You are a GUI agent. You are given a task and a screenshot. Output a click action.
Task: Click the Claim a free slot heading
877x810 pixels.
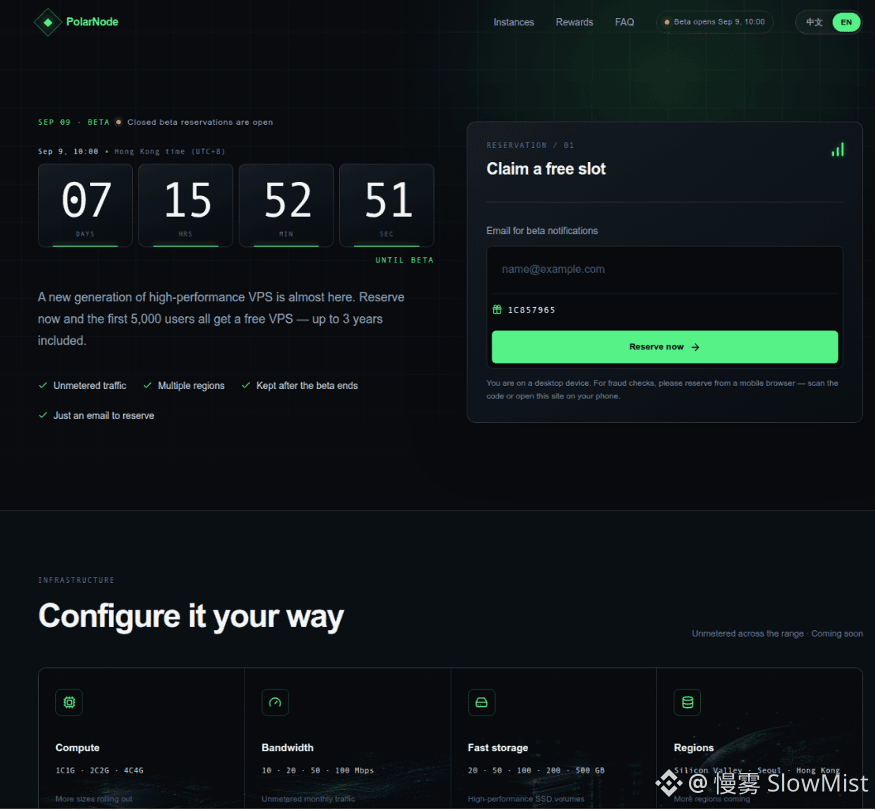point(546,169)
